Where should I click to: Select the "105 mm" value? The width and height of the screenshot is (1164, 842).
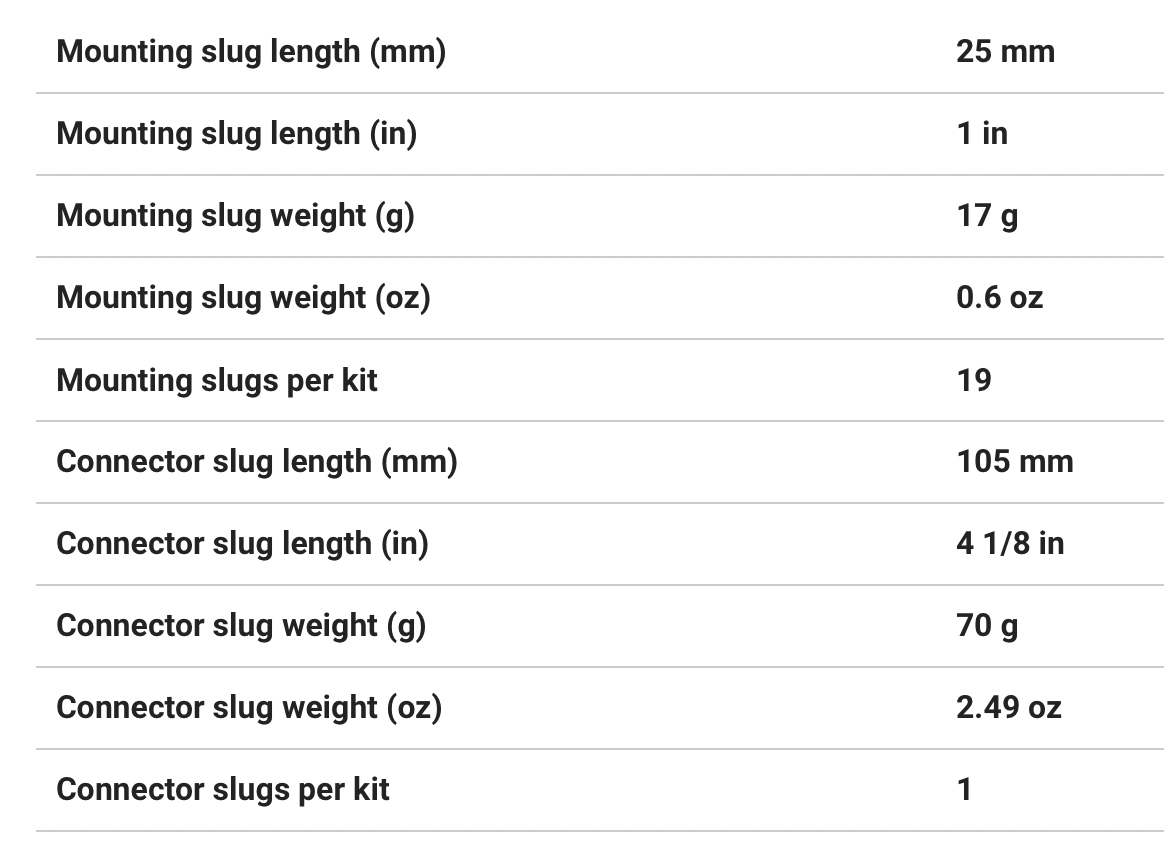[x=1014, y=461]
